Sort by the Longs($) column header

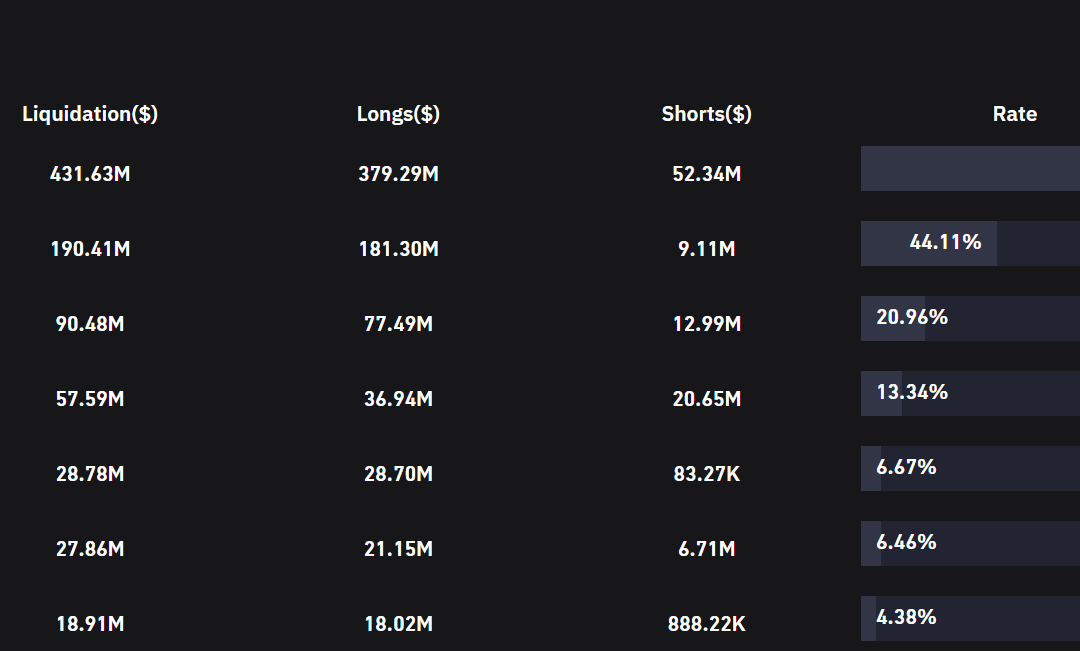(x=398, y=114)
